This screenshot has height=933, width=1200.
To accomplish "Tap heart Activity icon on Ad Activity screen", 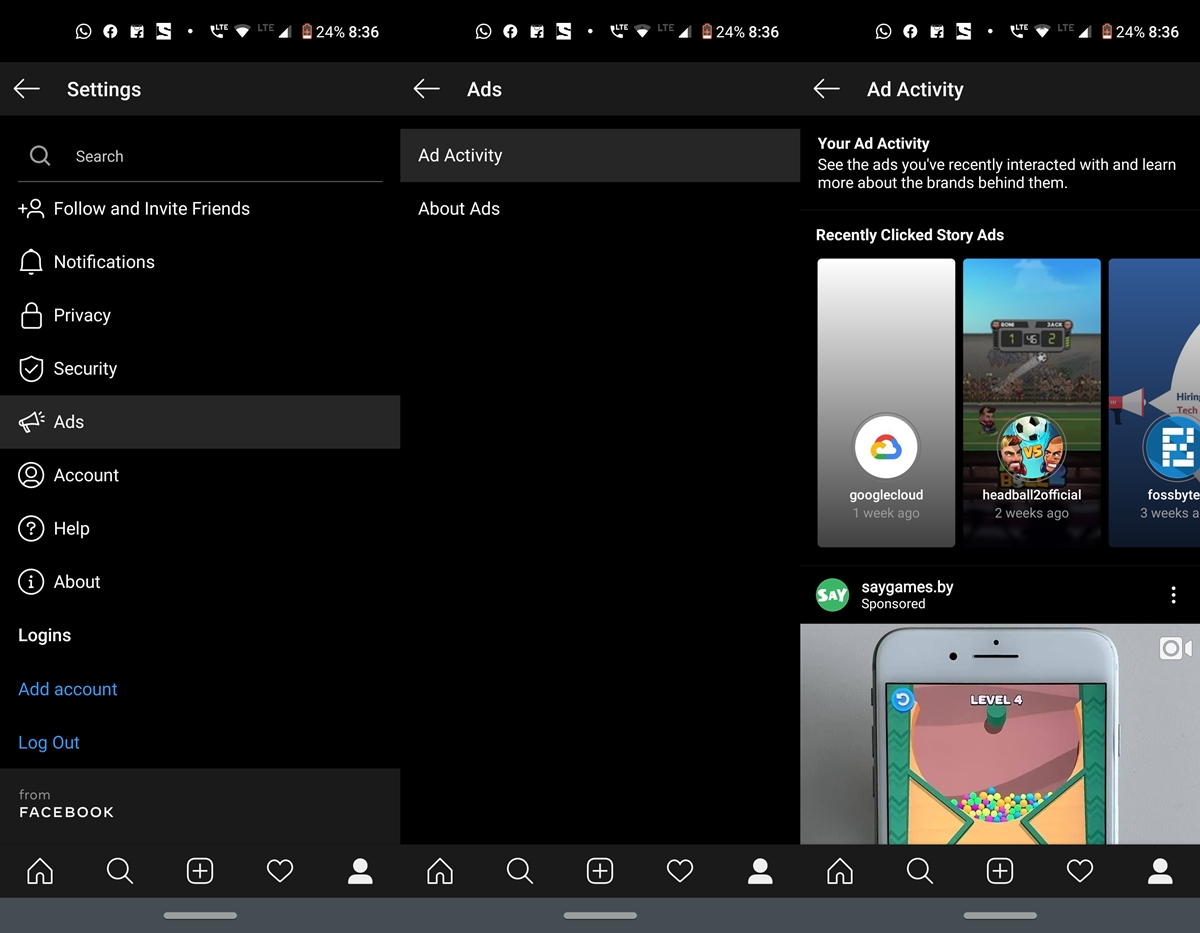I will pyautogui.click(x=1080, y=871).
